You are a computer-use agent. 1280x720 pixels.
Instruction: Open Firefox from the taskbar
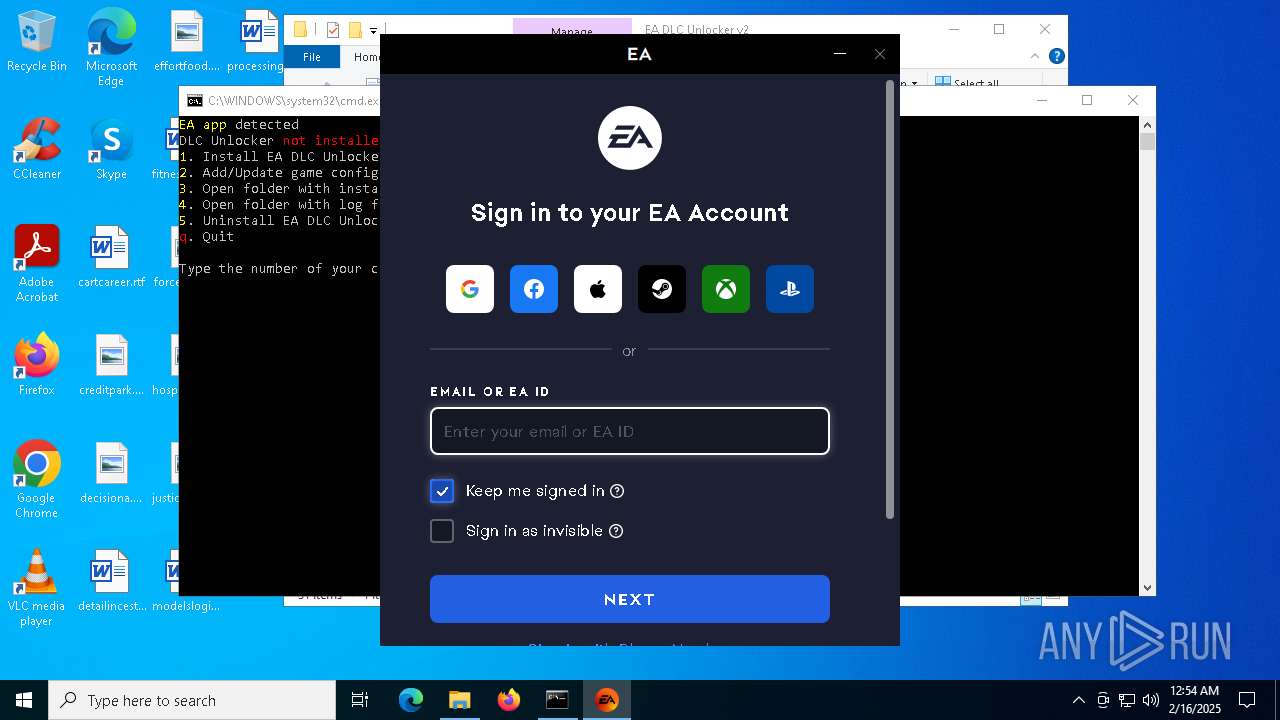pyautogui.click(x=508, y=700)
